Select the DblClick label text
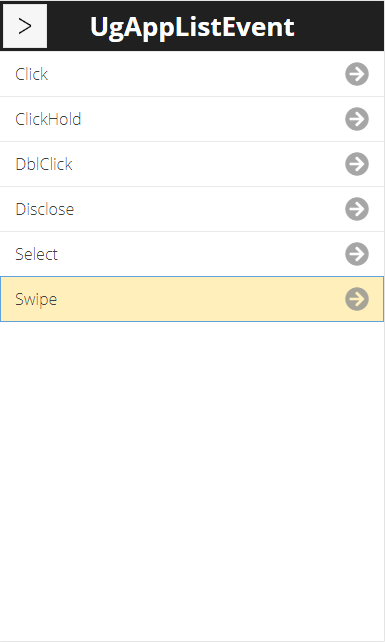This screenshot has width=385, height=642. click(x=44, y=164)
